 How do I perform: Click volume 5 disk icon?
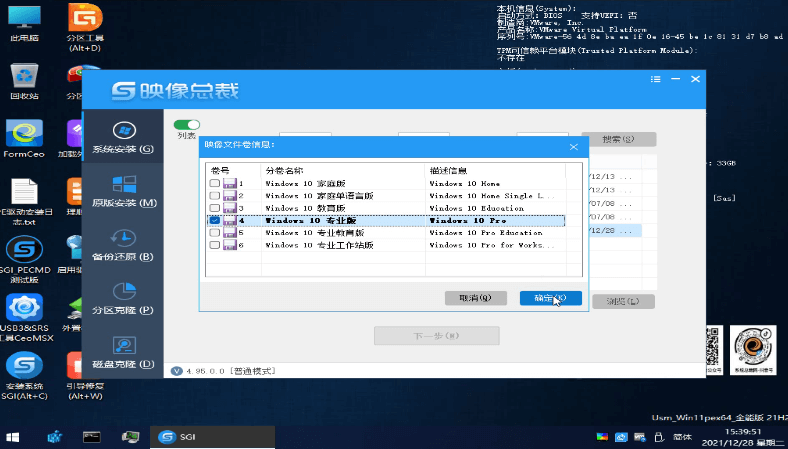(x=230, y=233)
